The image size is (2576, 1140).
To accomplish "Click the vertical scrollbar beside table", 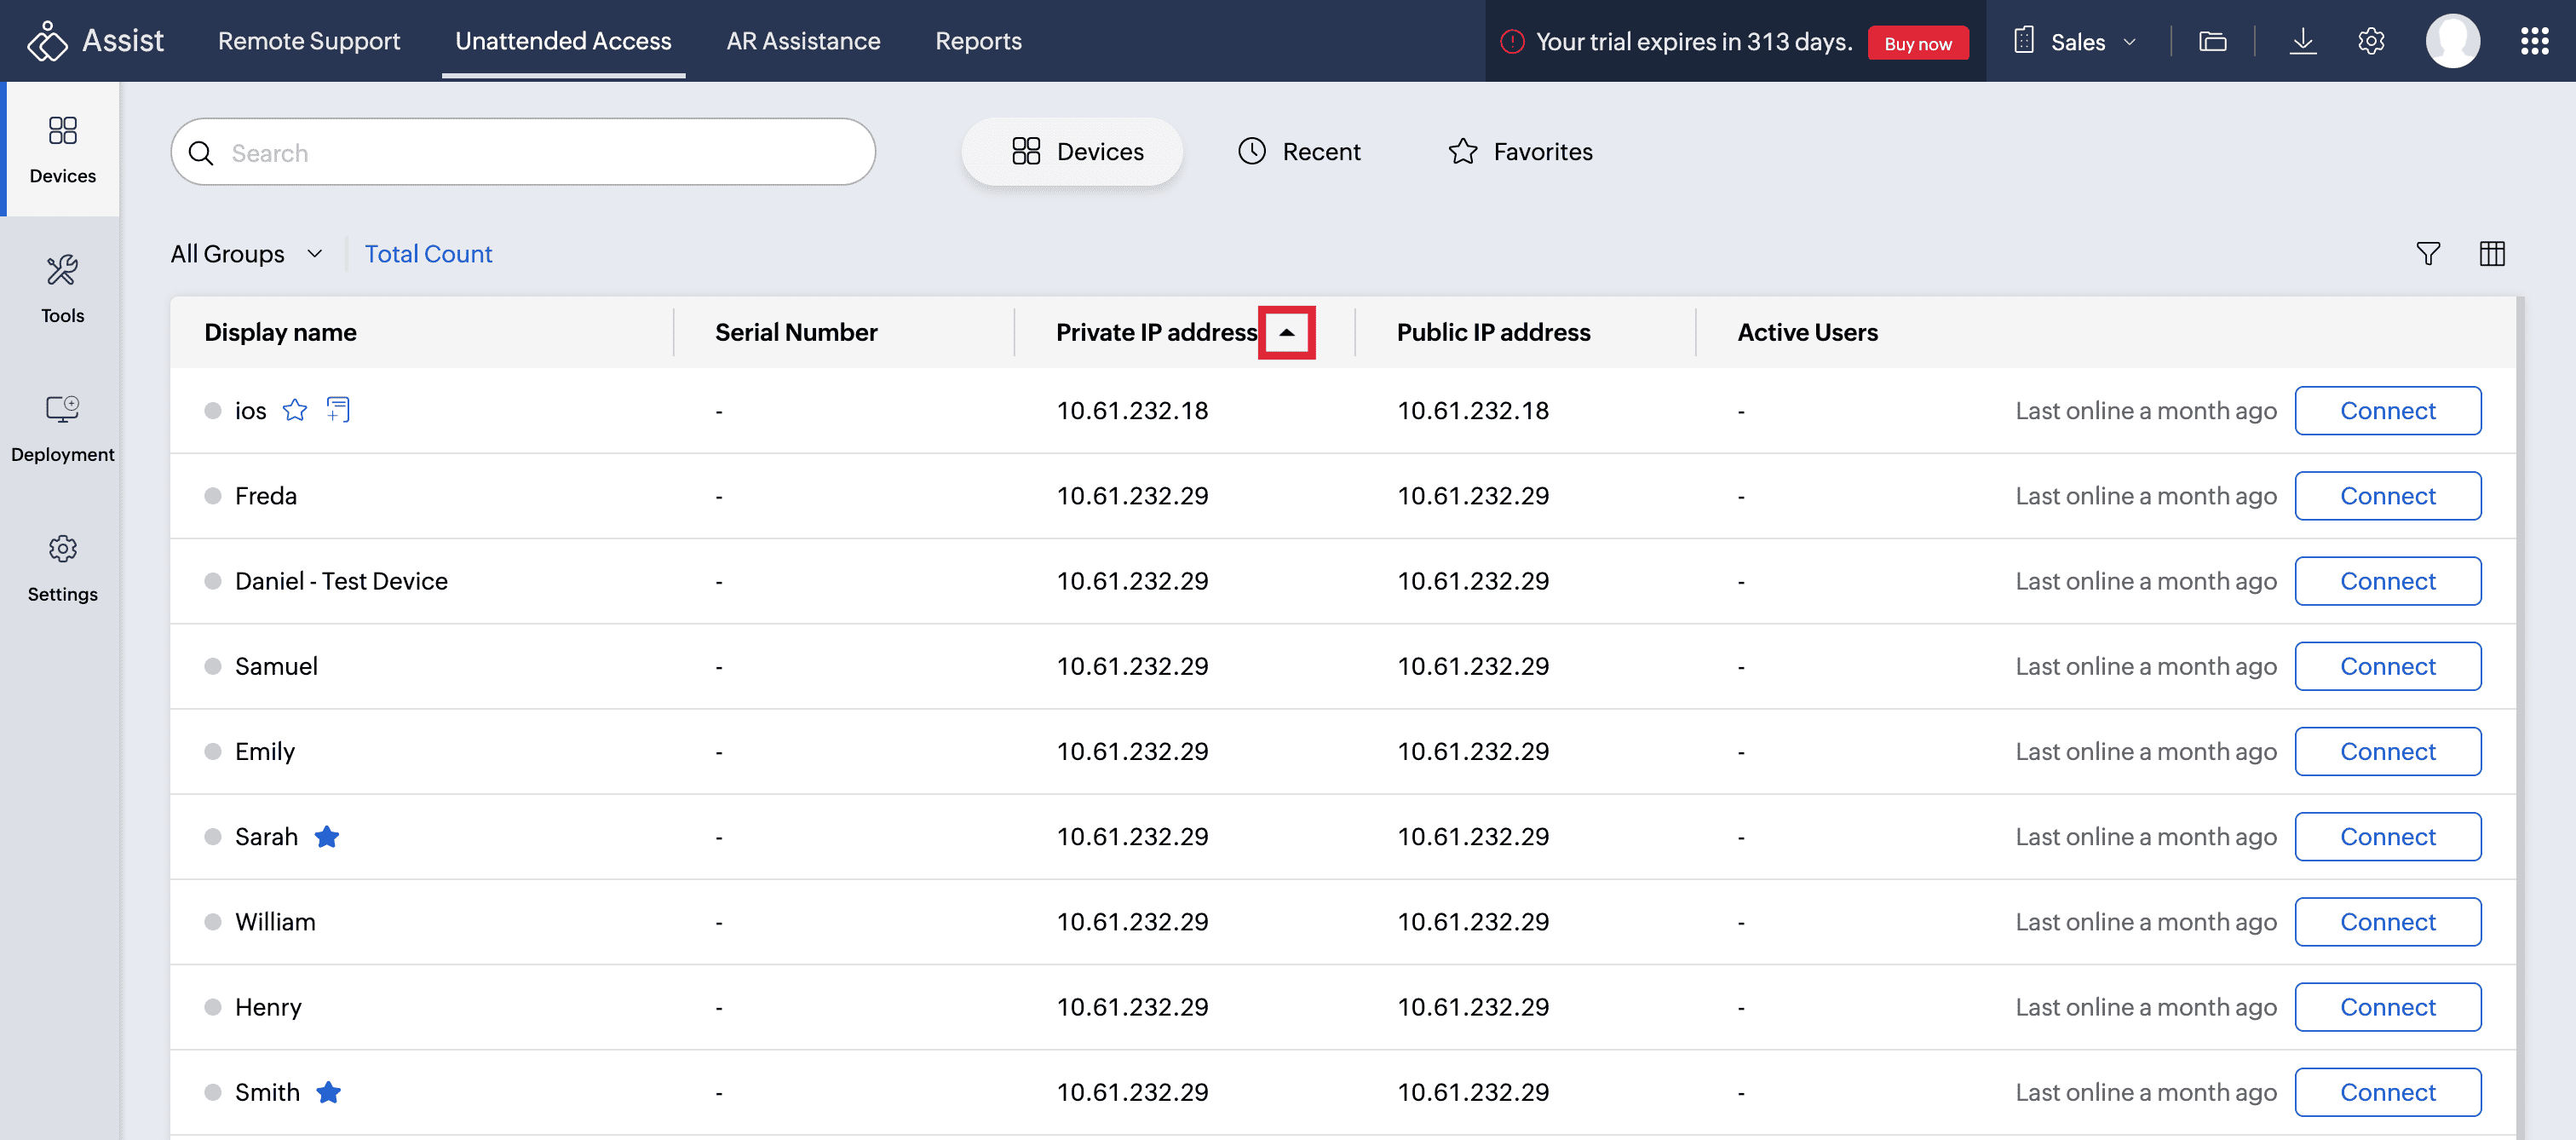I will pyautogui.click(x=2521, y=700).
